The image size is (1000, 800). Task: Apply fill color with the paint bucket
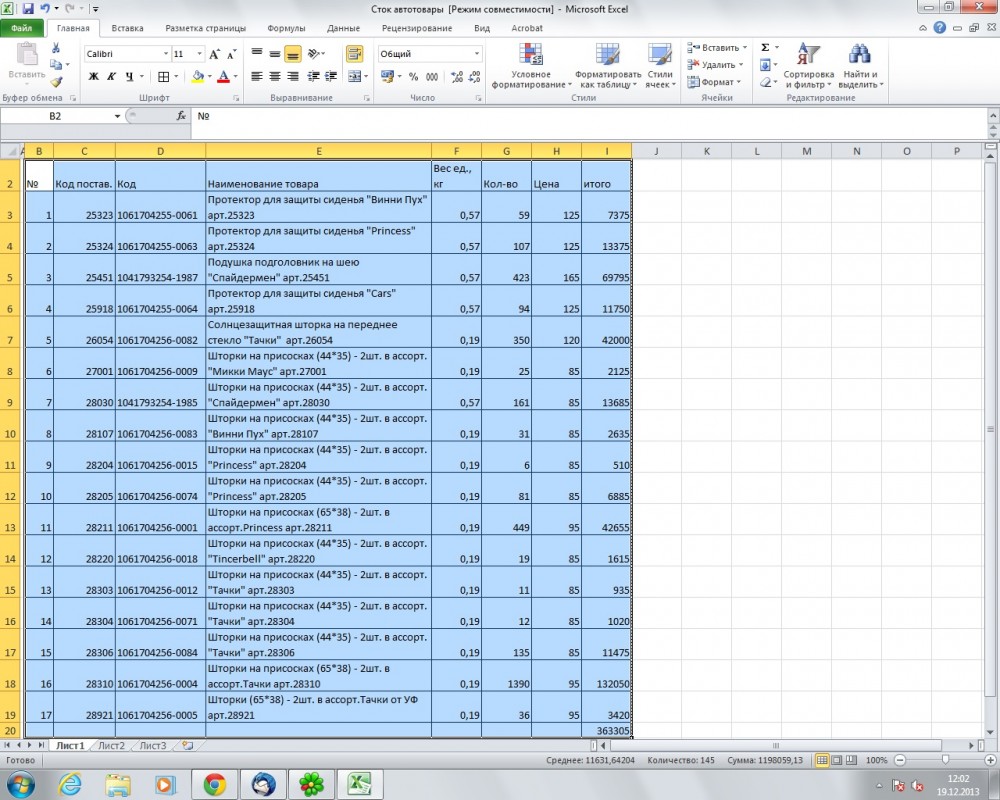[198, 77]
